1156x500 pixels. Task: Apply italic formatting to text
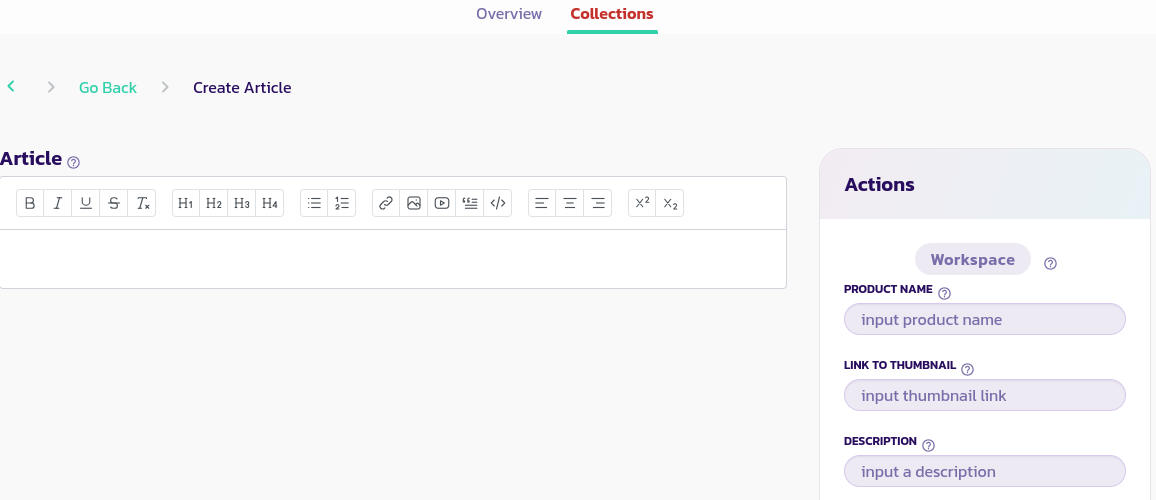pyautogui.click(x=58, y=203)
